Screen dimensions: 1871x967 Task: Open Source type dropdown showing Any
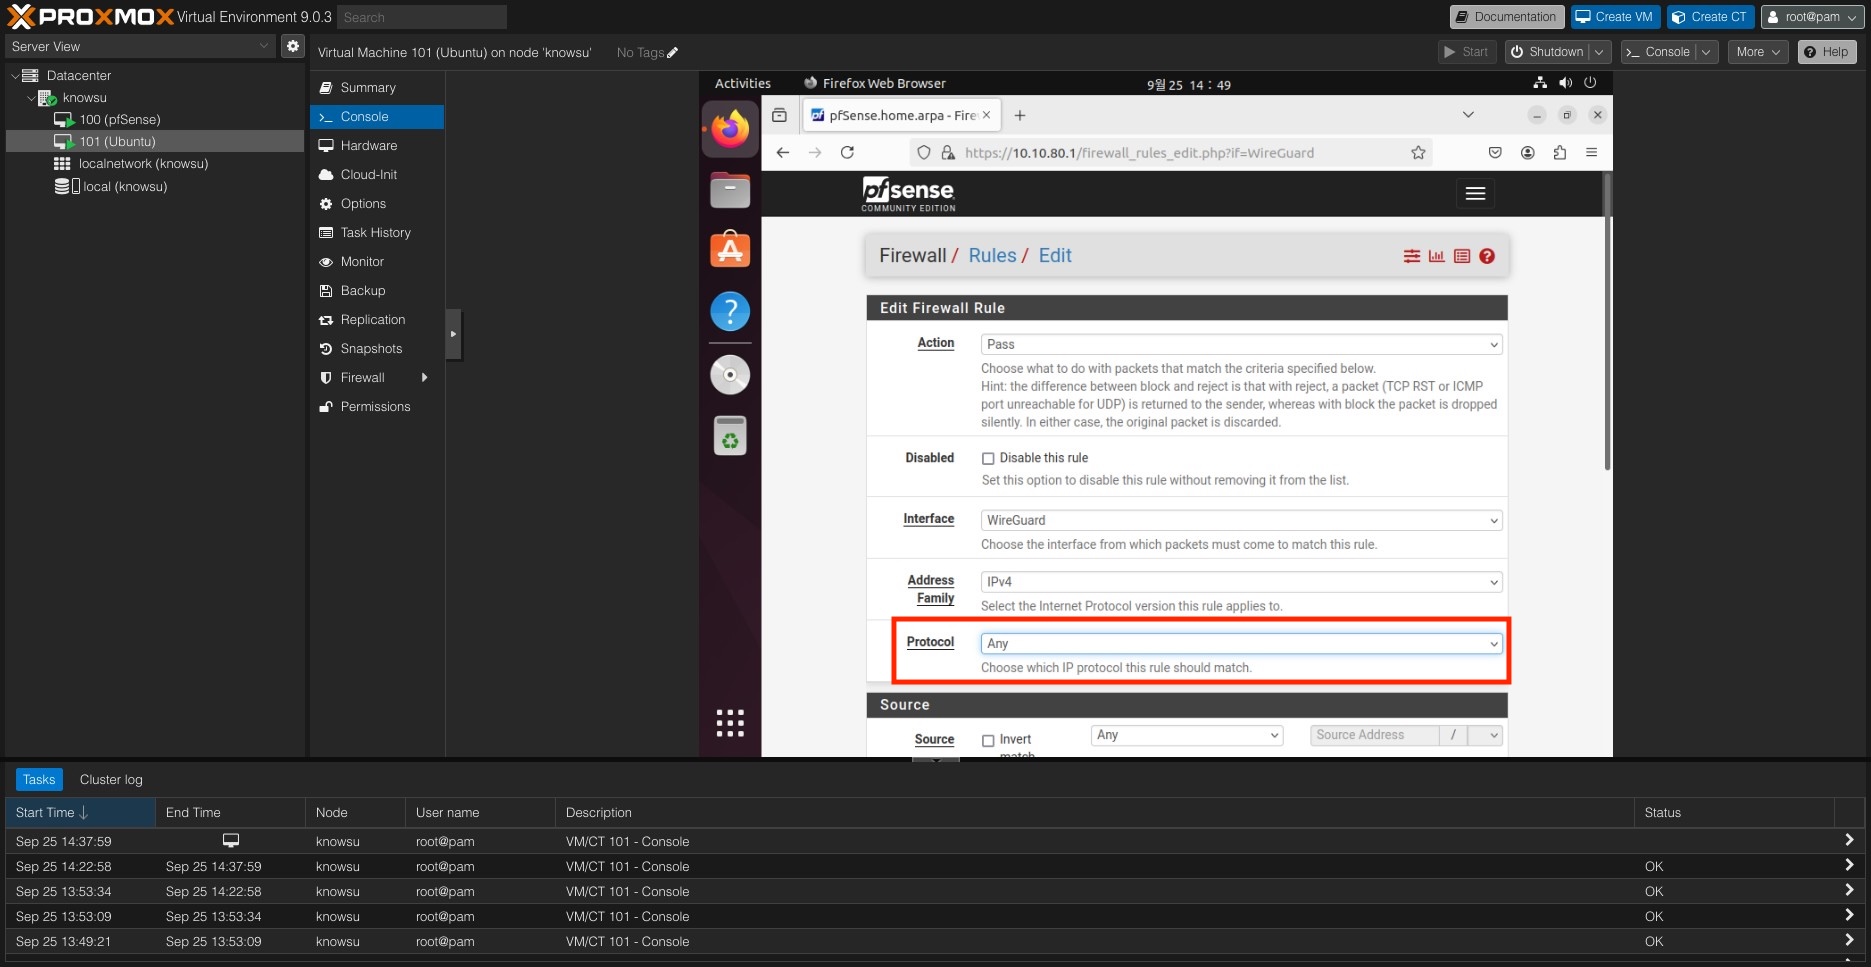(x=1187, y=735)
